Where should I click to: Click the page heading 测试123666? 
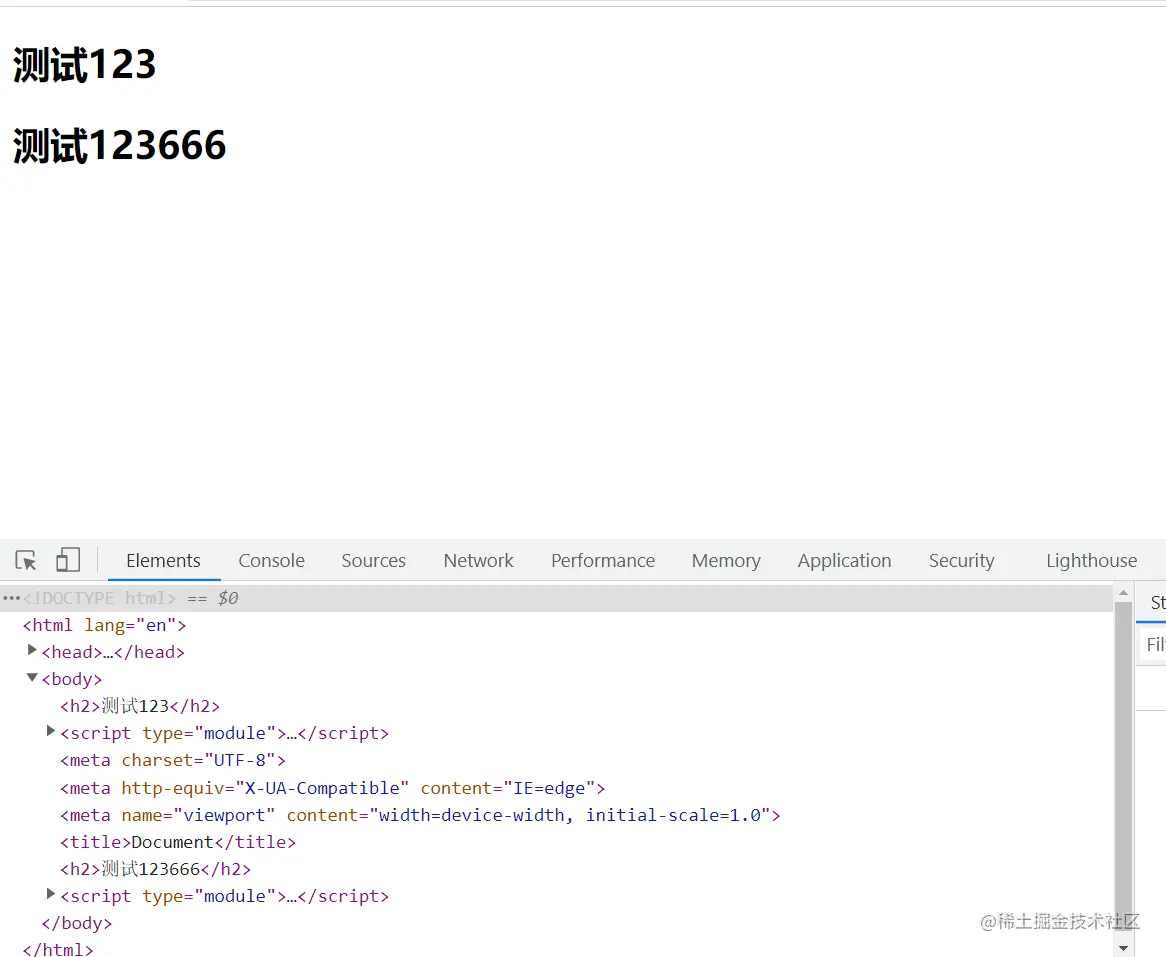pyautogui.click(x=119, y=145)
